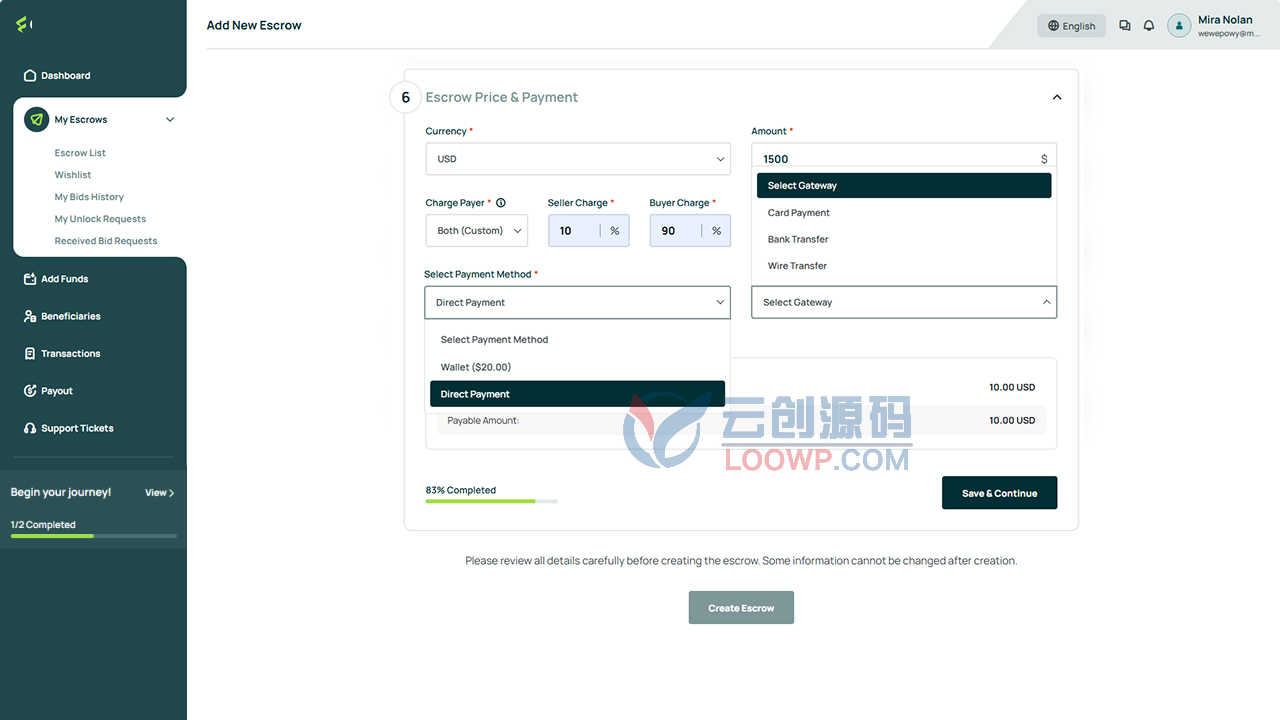Click the Save & Continue button

(999, 493)
